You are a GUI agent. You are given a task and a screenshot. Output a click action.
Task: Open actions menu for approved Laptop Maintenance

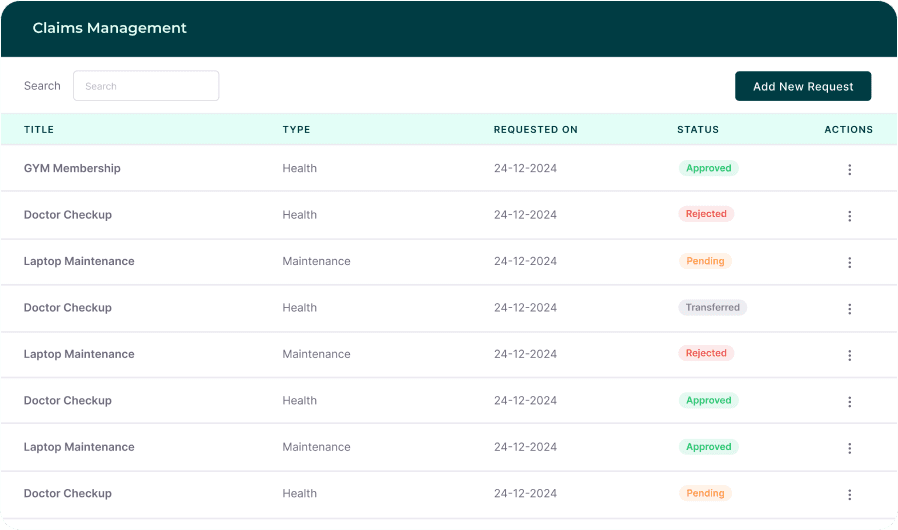tap(849, 448)
